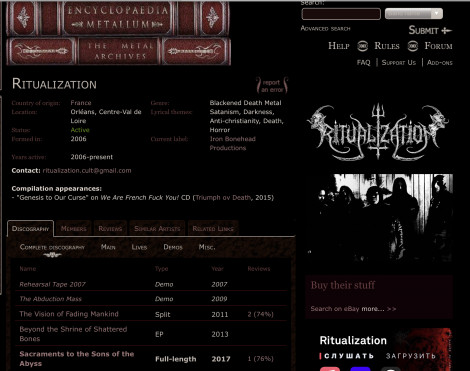Image resolution: width=470 pixels, height=371 pixels.
Task: Switch to the Reviews tab
Action: click(110, 229)
